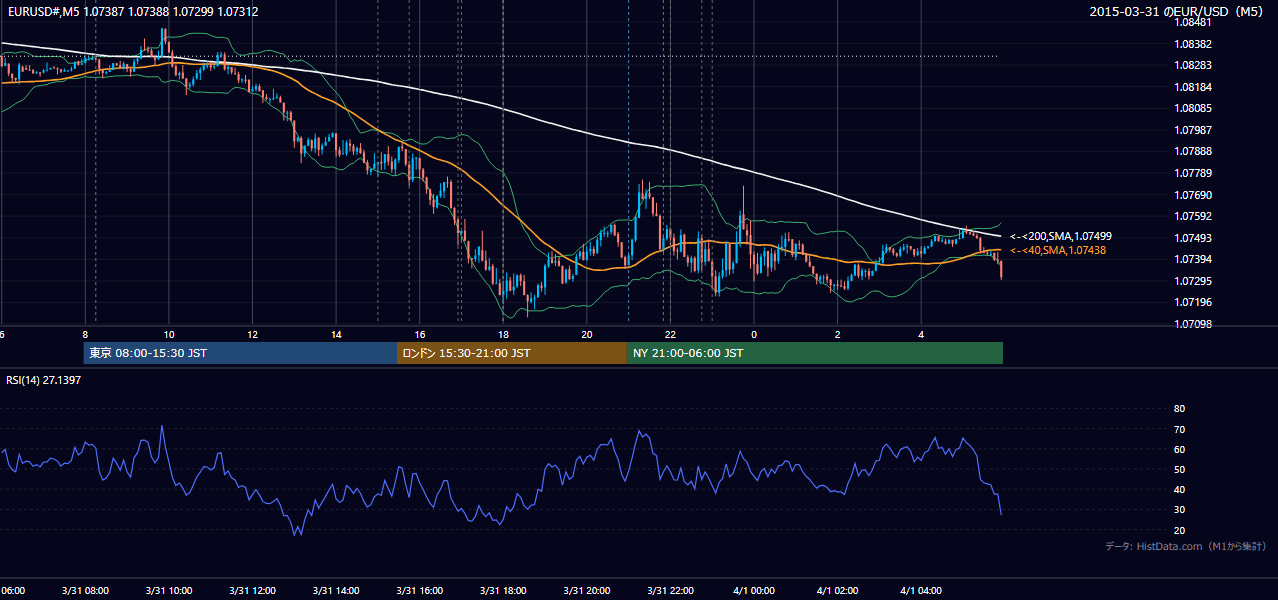Click the NY 21:00-06:00 JST session bar
This screenshot has height=600, width=1278.
[815, 353]
